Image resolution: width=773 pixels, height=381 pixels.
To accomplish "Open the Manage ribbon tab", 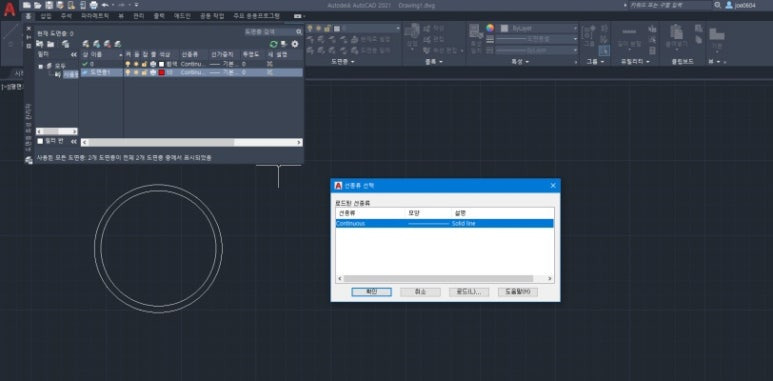I will click(139, 16).
